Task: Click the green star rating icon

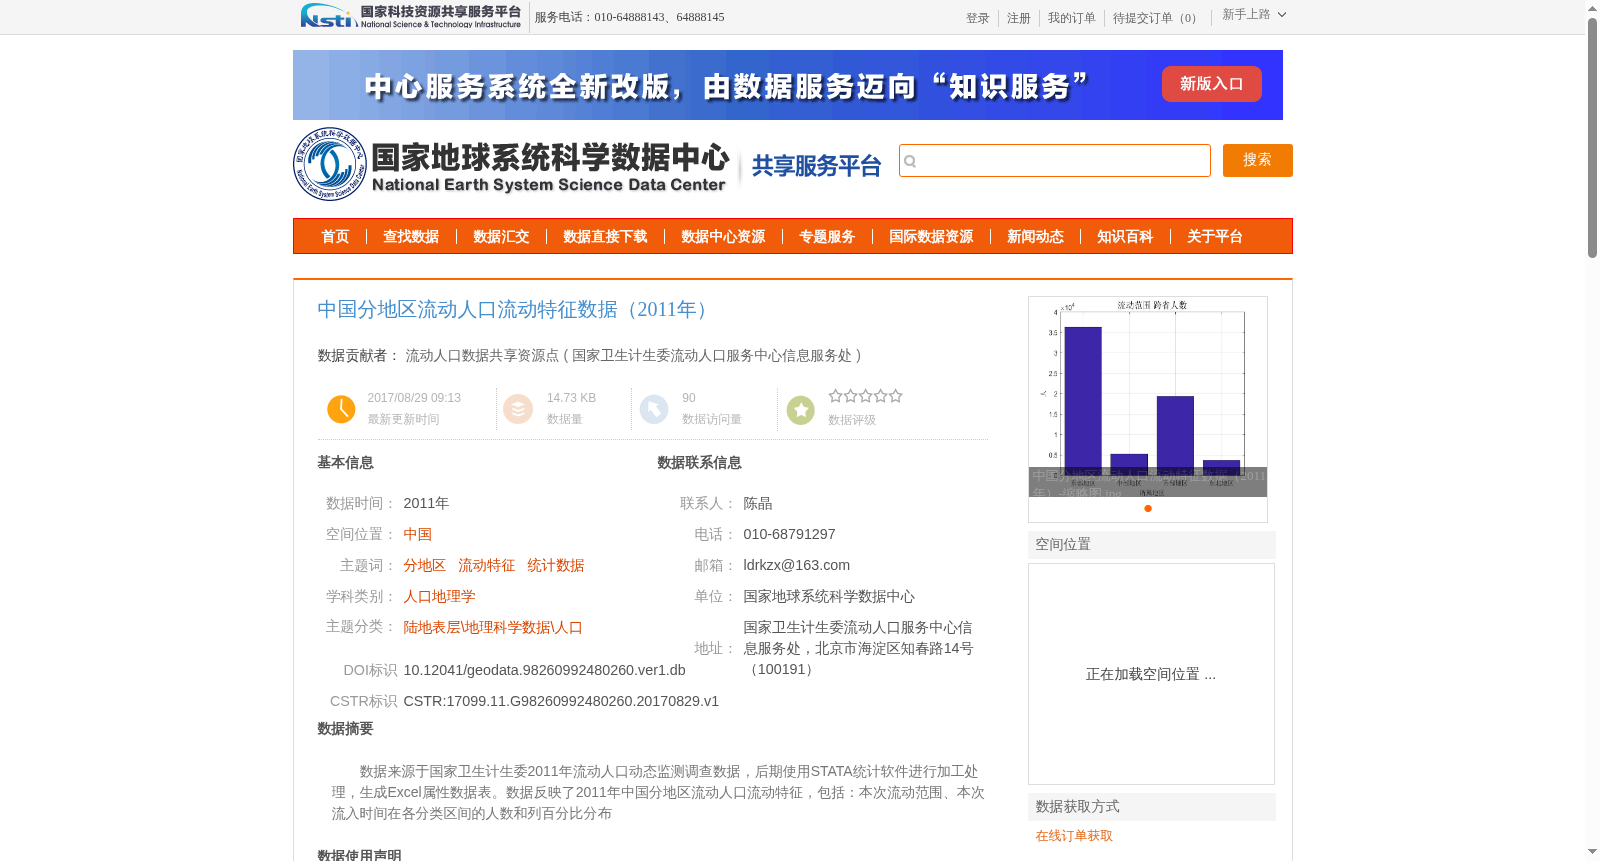Action: pyautogui.click(x=801, y=410)
